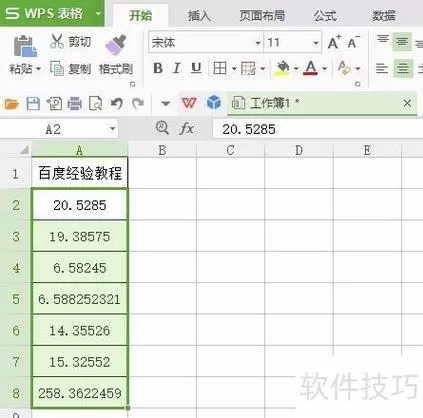Image resolution: width=423 pixels, height=418 pixels.
Task: Click the red WPS W icon
Action: tap(189, 103)
